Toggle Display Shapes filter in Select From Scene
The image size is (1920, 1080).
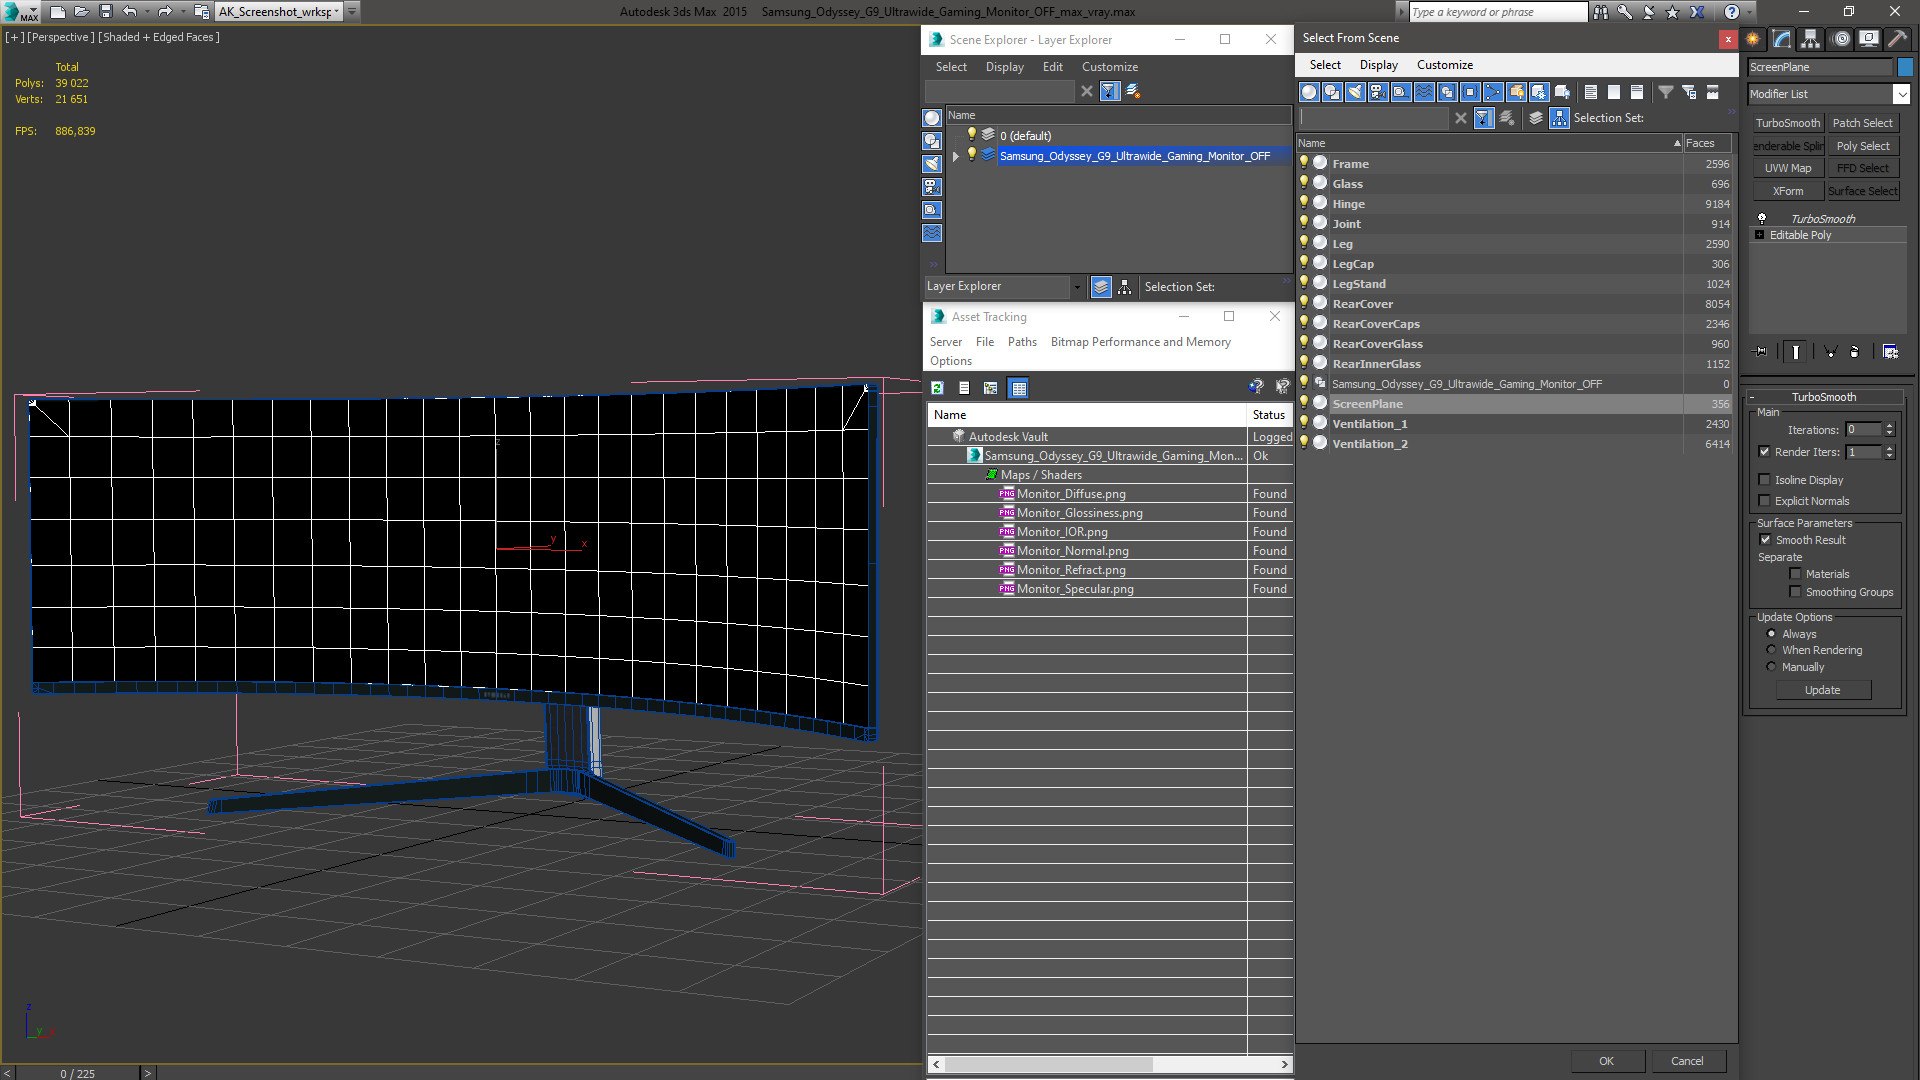tap(1332, 92)
